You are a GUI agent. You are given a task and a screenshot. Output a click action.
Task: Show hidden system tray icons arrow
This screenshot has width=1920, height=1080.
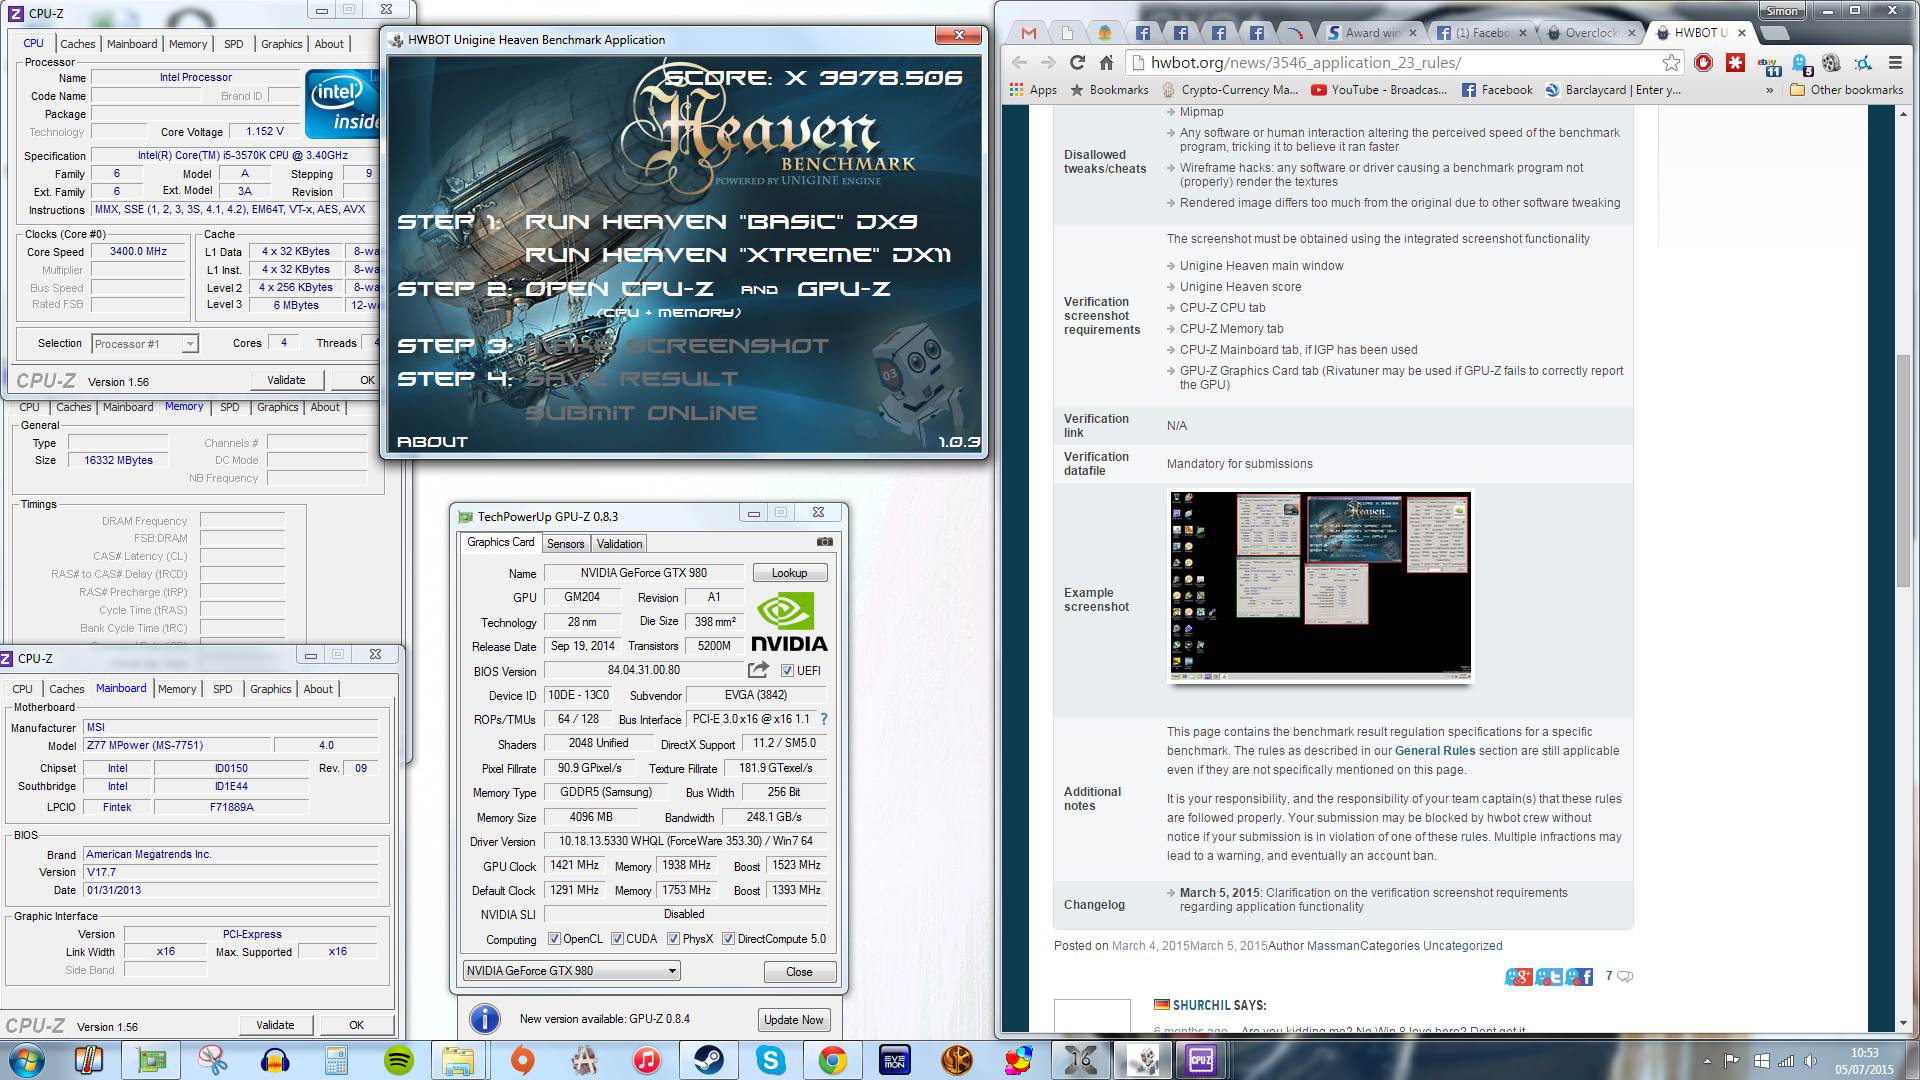1707,1061
